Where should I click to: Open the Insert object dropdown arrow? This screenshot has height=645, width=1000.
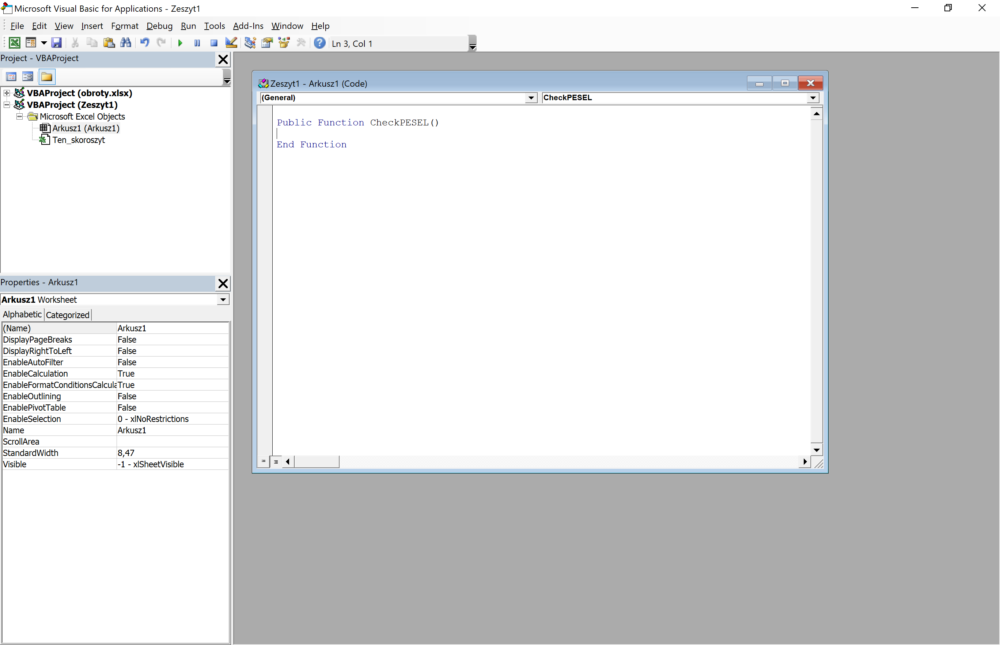tap(43, 43)
